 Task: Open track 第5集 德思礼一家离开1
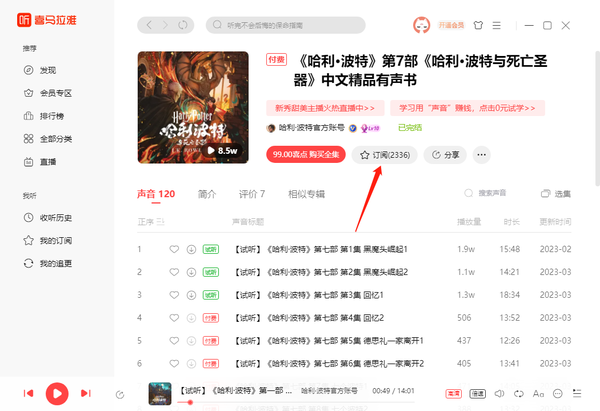329,341
